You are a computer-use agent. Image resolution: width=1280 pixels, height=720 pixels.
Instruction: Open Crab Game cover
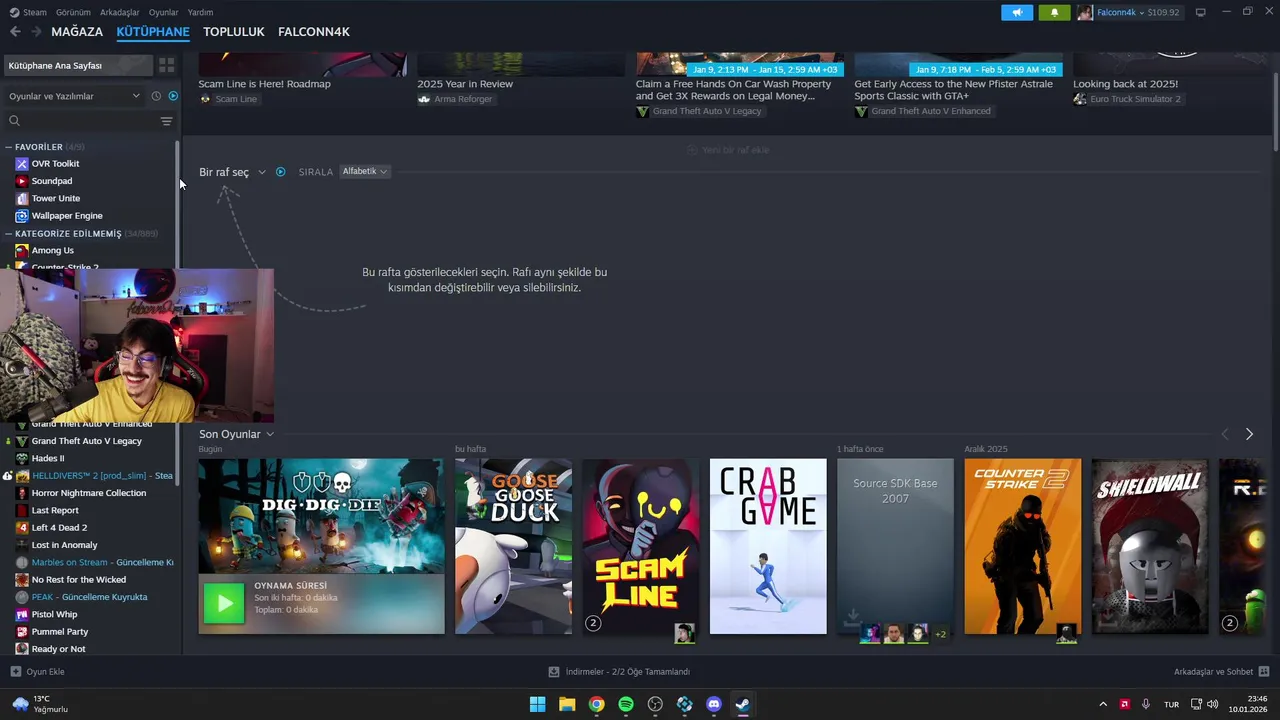pyautogui.click(x=768, y=546)
